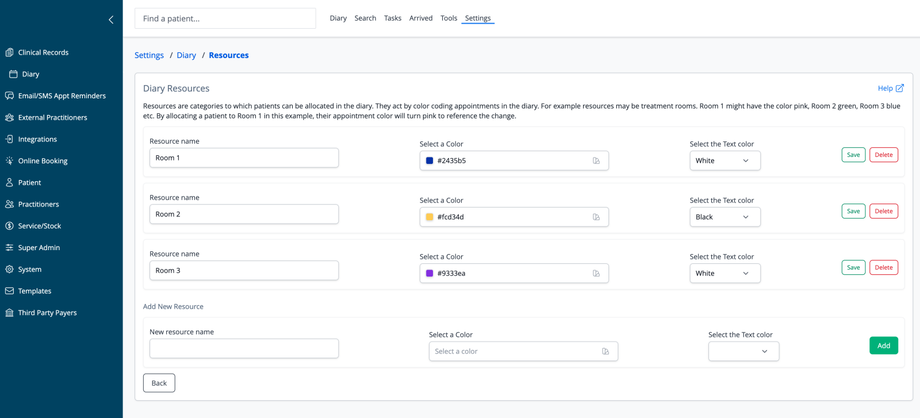Open the Room 2 text color dropdown
This screenshot has height=418, width=920.
click(x=725, y=217)
